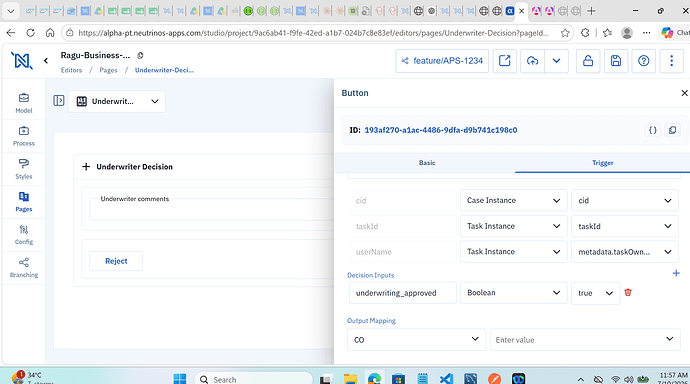The width and height of the screenshot is (690, 384).
Task: Click the save disk icon in toolbar
Action: click(x=616, y=61)
